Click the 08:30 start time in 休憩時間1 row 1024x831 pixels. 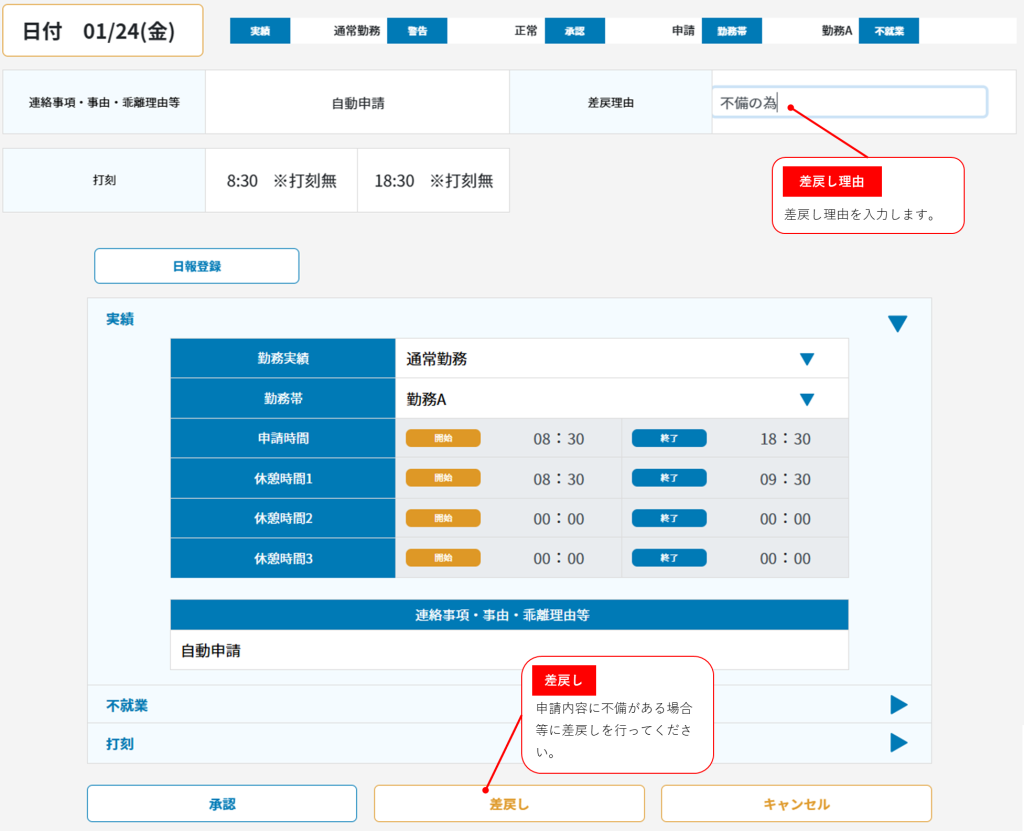[559, 479]
